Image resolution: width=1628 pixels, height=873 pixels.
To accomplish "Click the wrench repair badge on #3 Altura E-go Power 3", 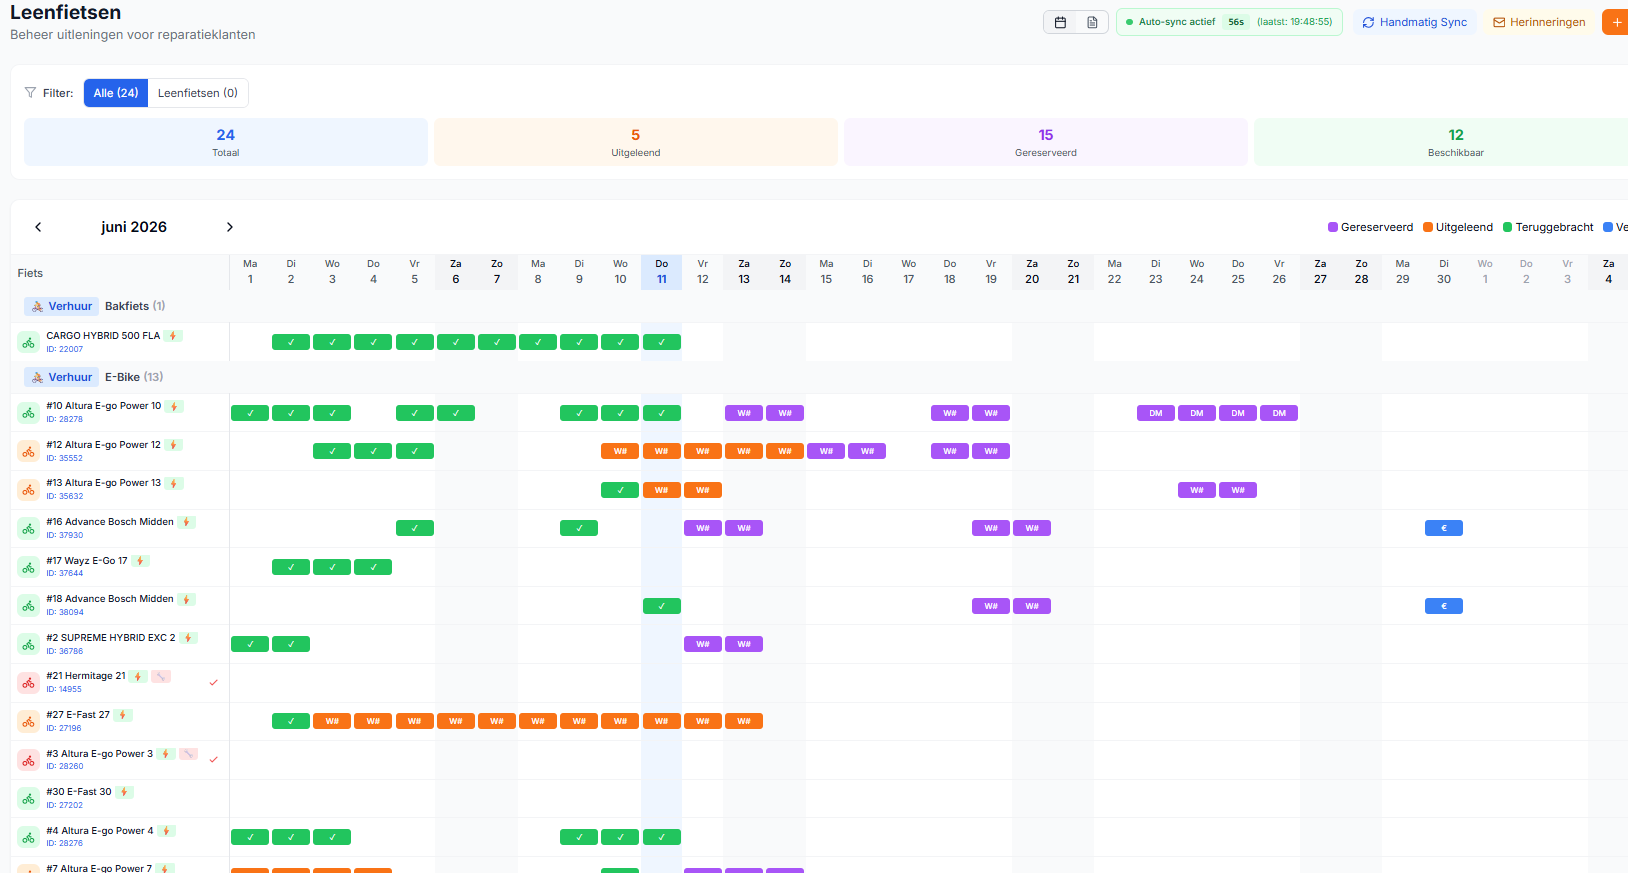I will point(188,754).
